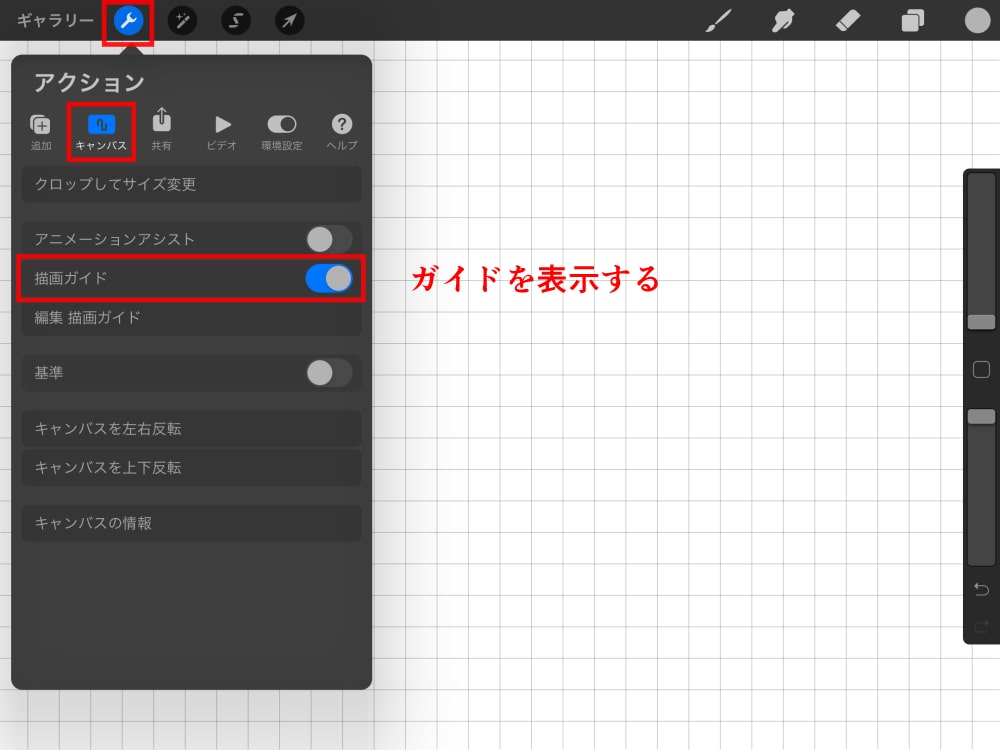Image resolution: width=1000 pixels, height=750 pixels.
Task: Select the Transform arrow tool
Action: pos(289,20)
